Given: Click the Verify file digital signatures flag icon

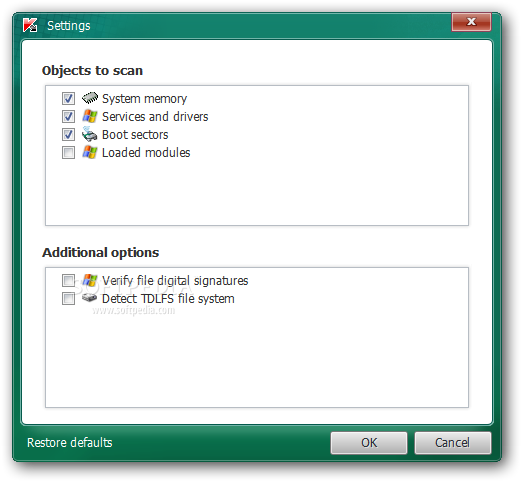Looking at the screenshot, I should pos(90,280).
